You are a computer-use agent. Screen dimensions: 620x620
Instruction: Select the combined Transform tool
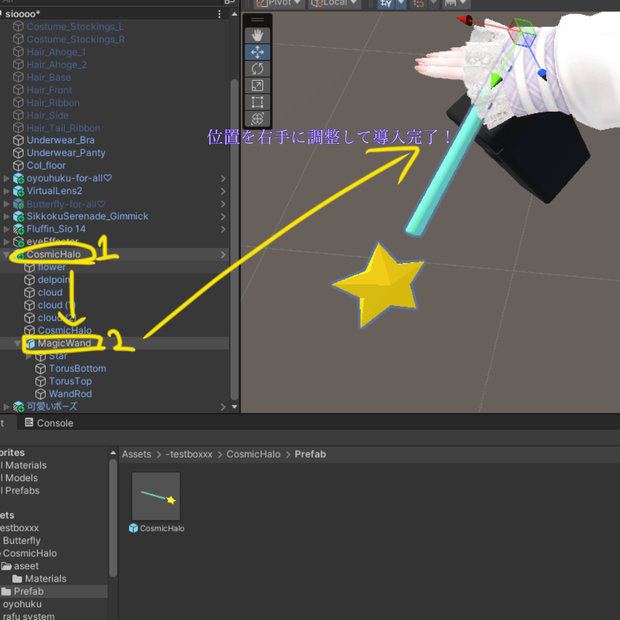(x=257, y=119)
